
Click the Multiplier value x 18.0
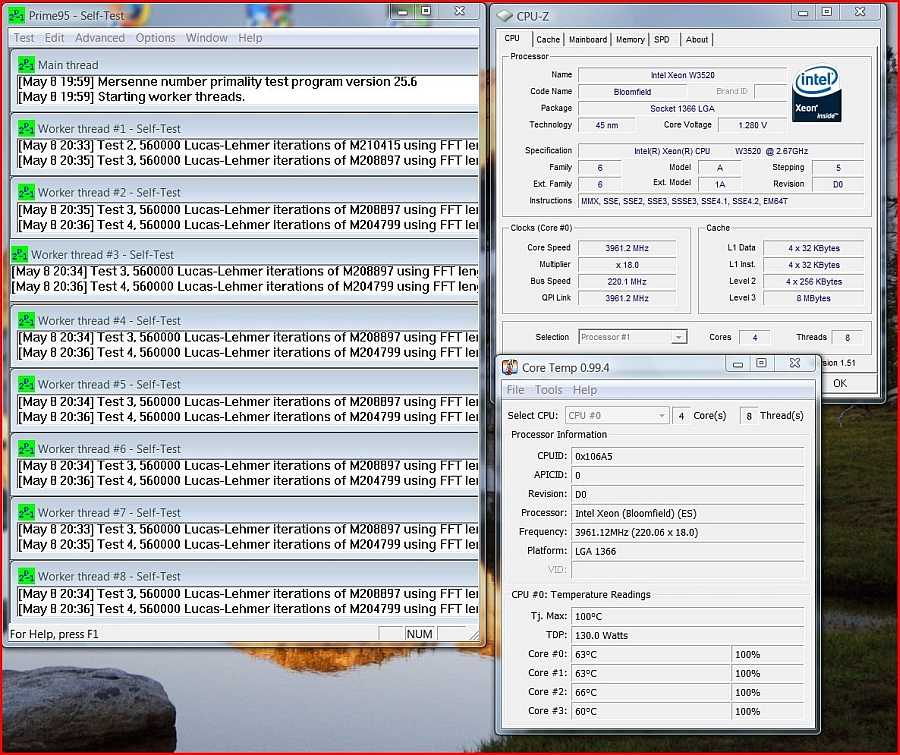tap(627, 265)
